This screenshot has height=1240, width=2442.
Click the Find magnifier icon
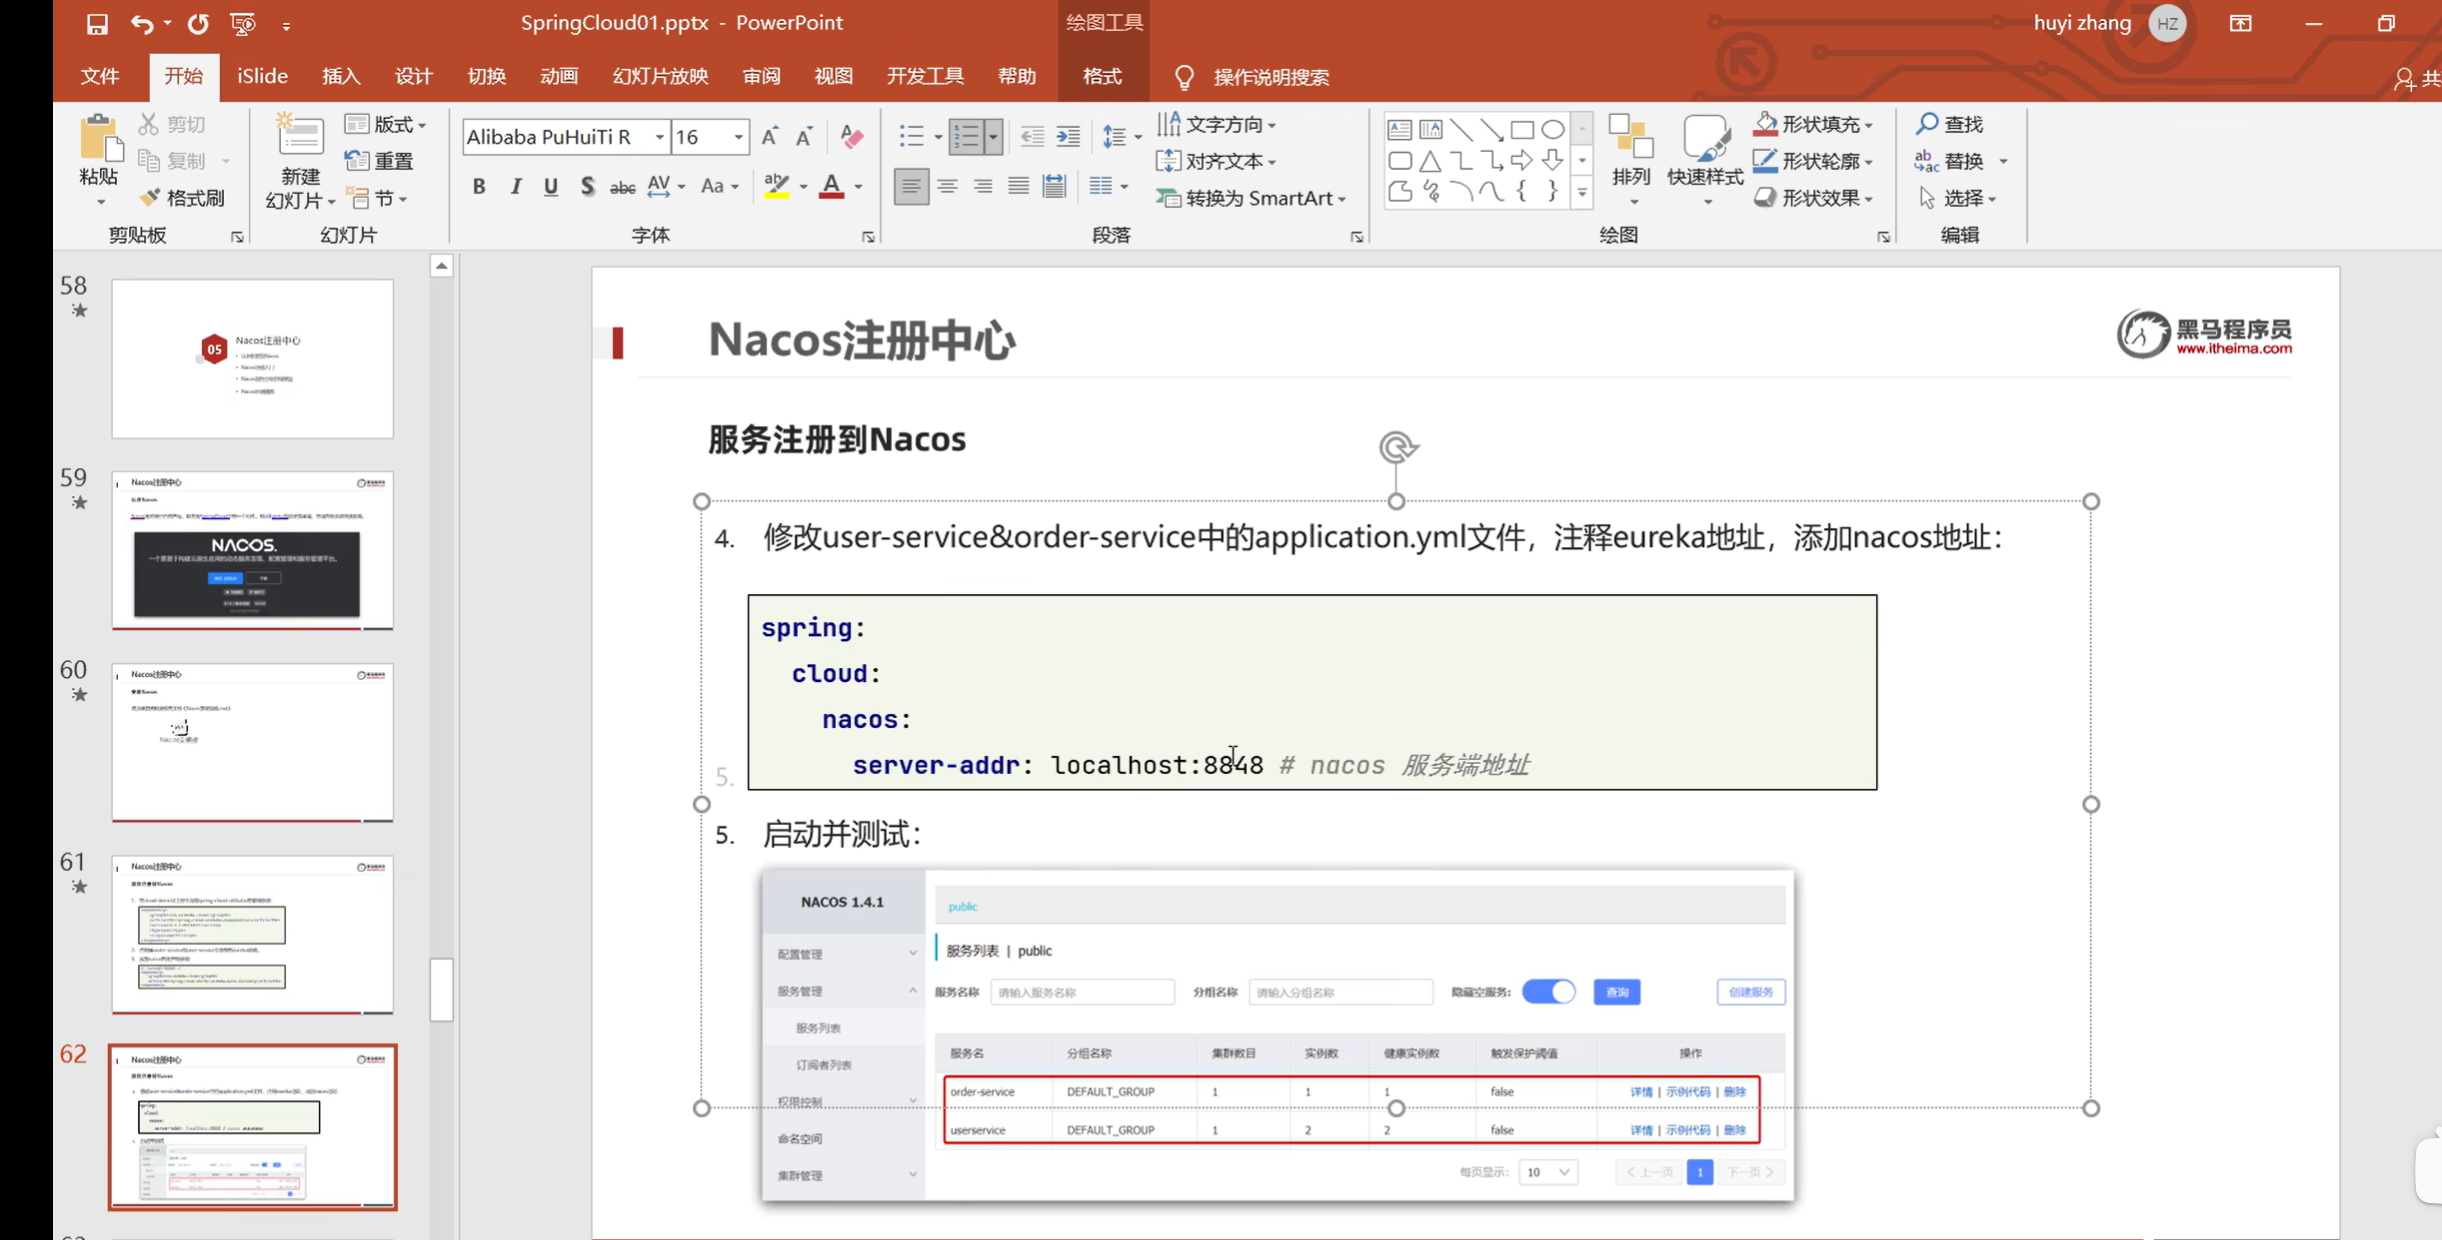pyautogui.click(x=1927, y=124)
